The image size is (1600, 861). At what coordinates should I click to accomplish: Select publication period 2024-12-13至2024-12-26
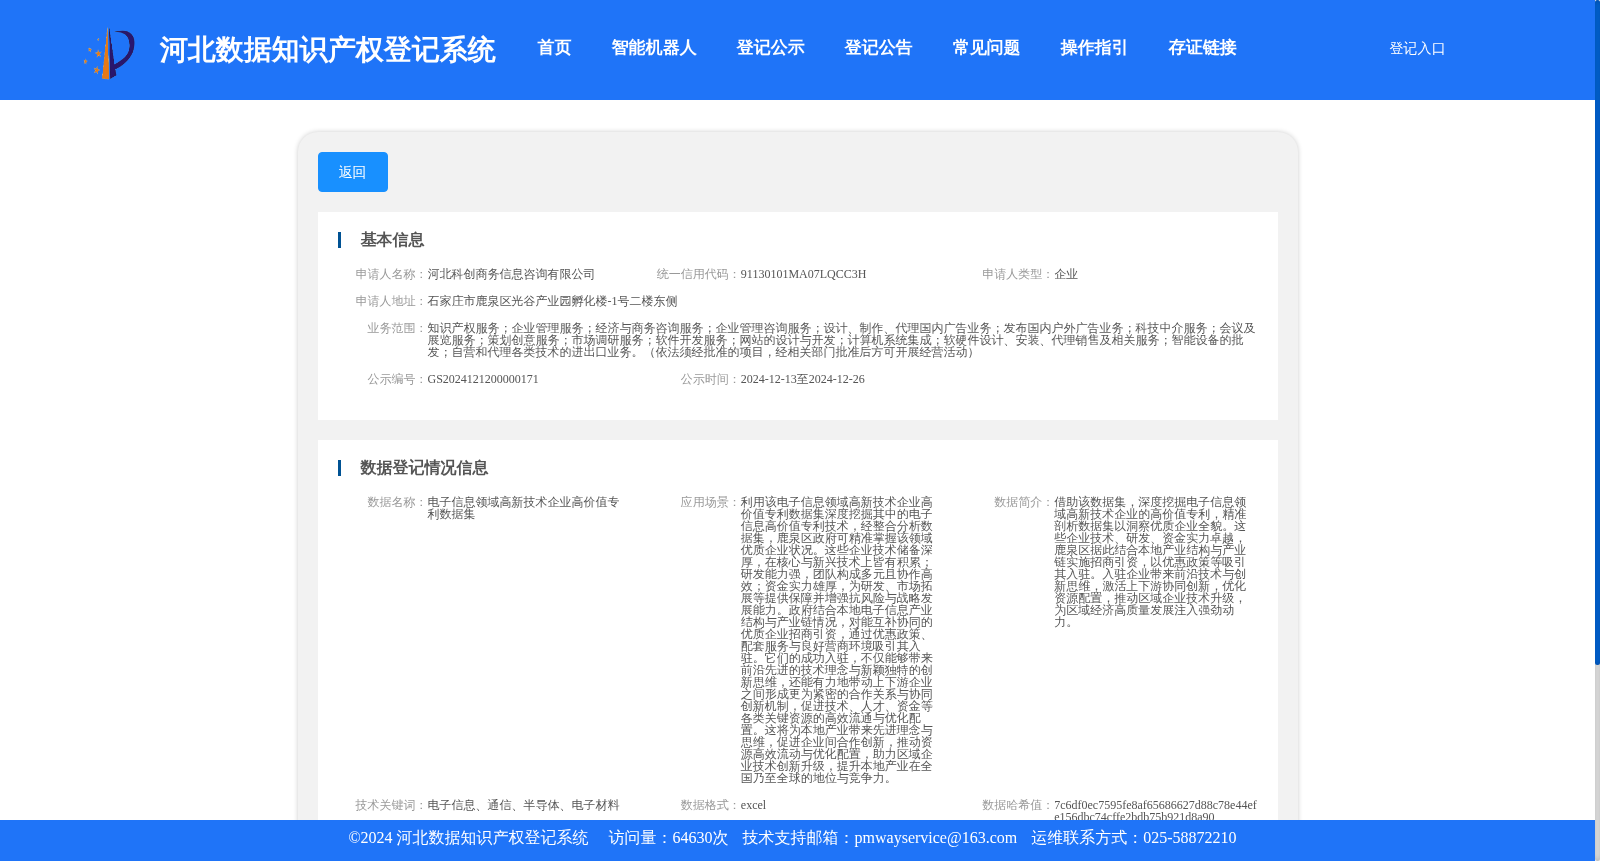[x=802, y=379]
